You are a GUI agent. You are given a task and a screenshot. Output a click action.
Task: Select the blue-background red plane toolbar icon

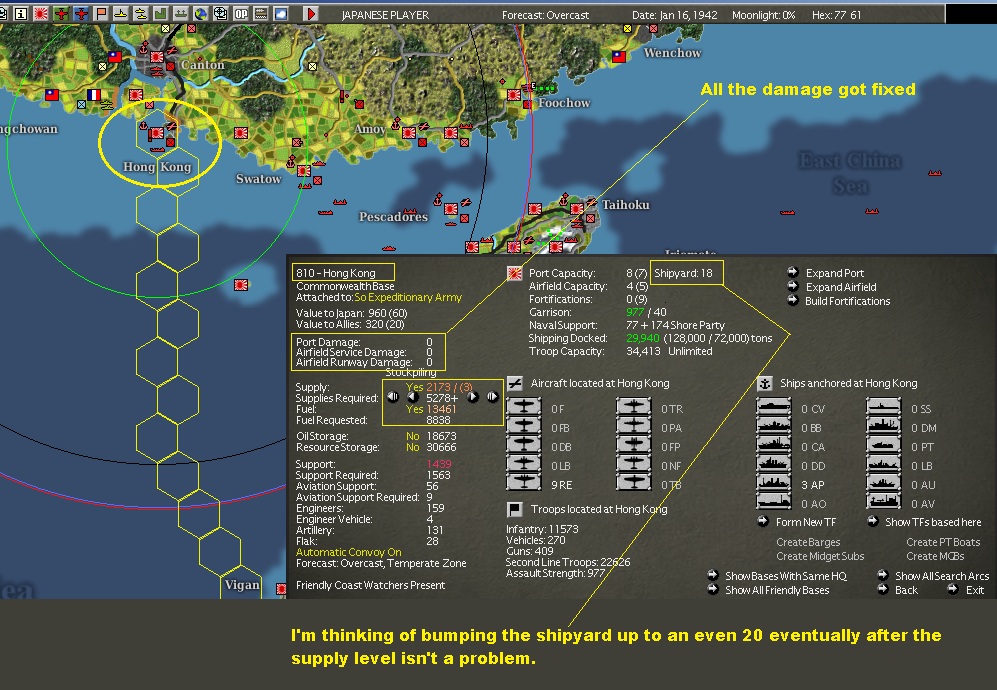click(81, 13)
